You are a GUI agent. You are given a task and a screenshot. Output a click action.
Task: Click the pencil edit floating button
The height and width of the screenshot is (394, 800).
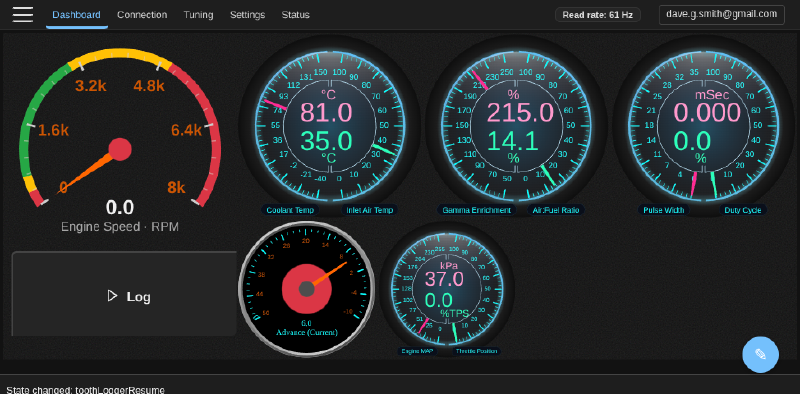760,354
